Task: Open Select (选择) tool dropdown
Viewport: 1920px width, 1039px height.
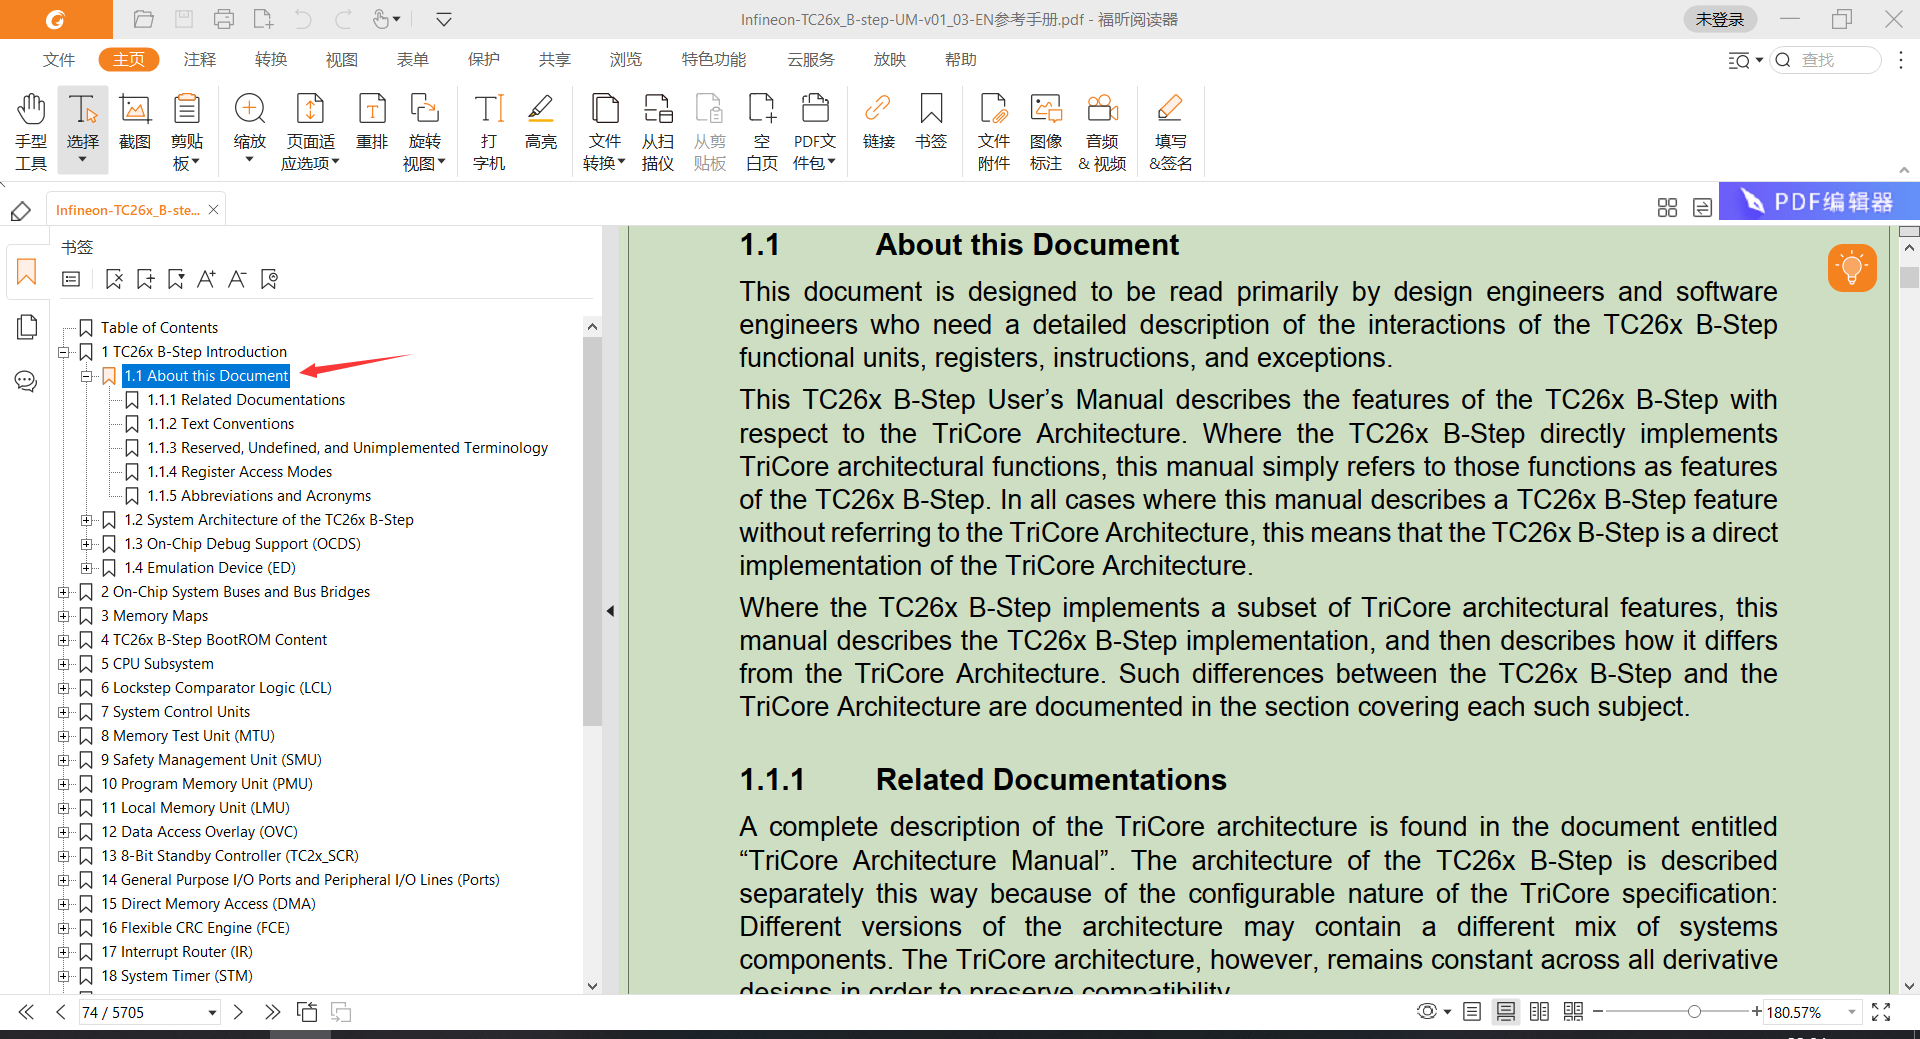Action: click(83, 160)
